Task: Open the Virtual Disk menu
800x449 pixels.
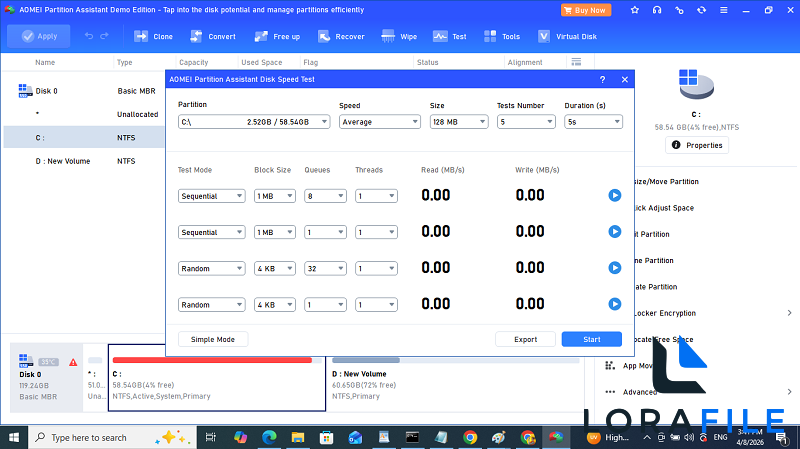Action: pyautogui.click(x=567, y=36)
